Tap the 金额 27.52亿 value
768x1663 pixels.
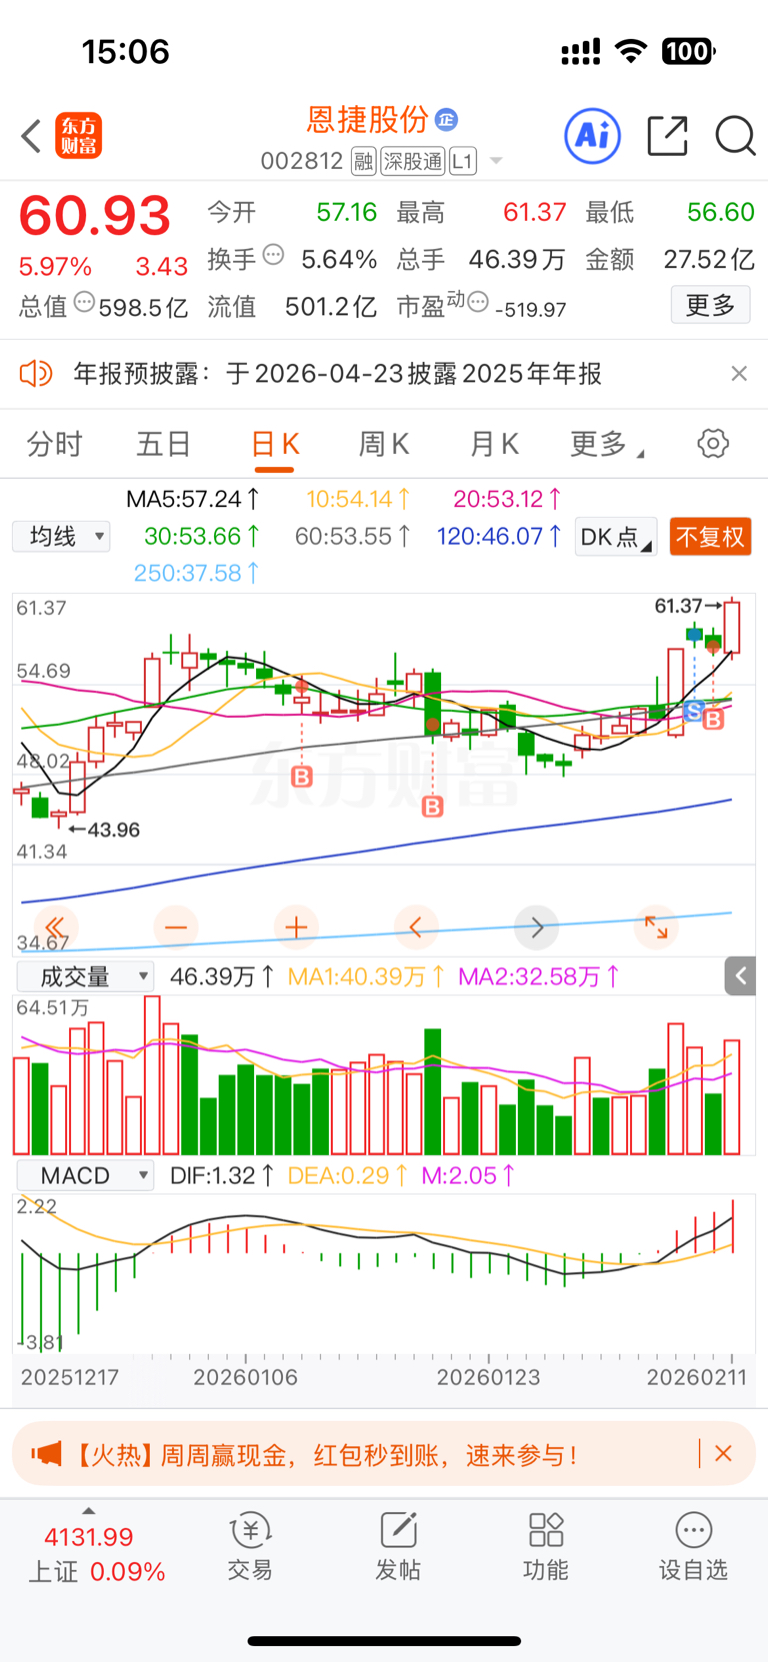709,259
